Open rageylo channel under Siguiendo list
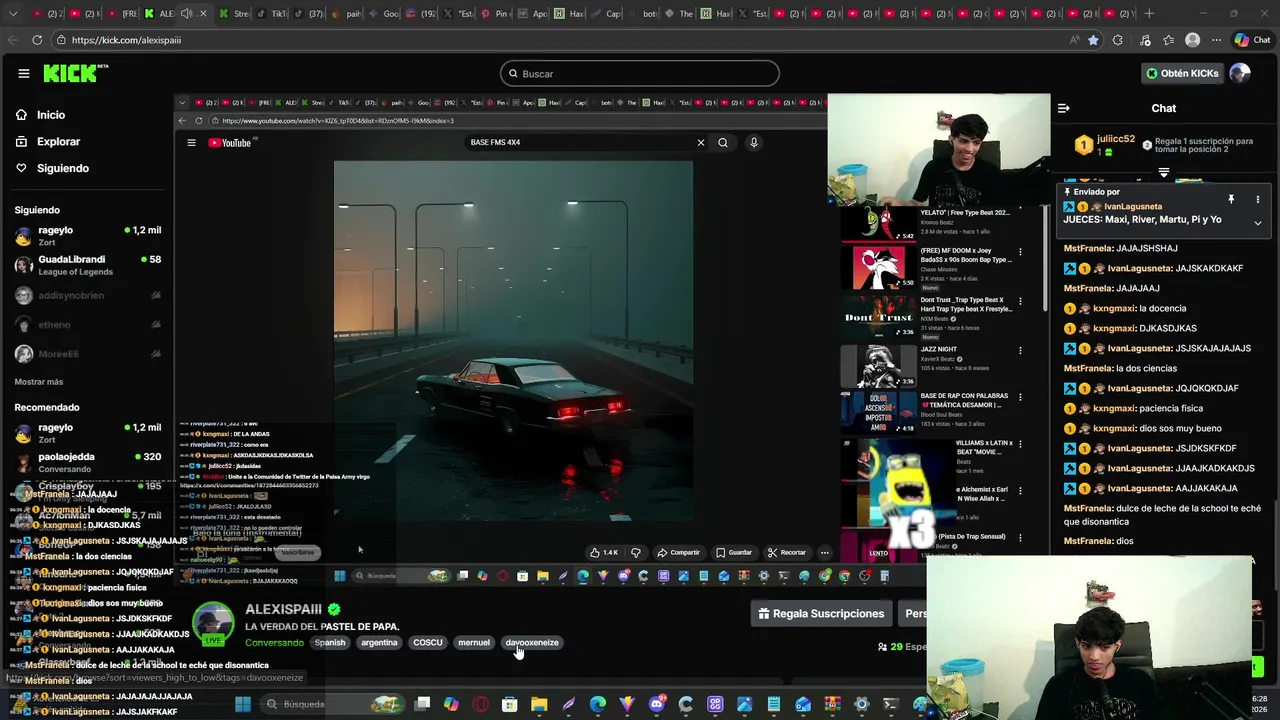This screenshot has height=720, width=1280. (87, 236)
